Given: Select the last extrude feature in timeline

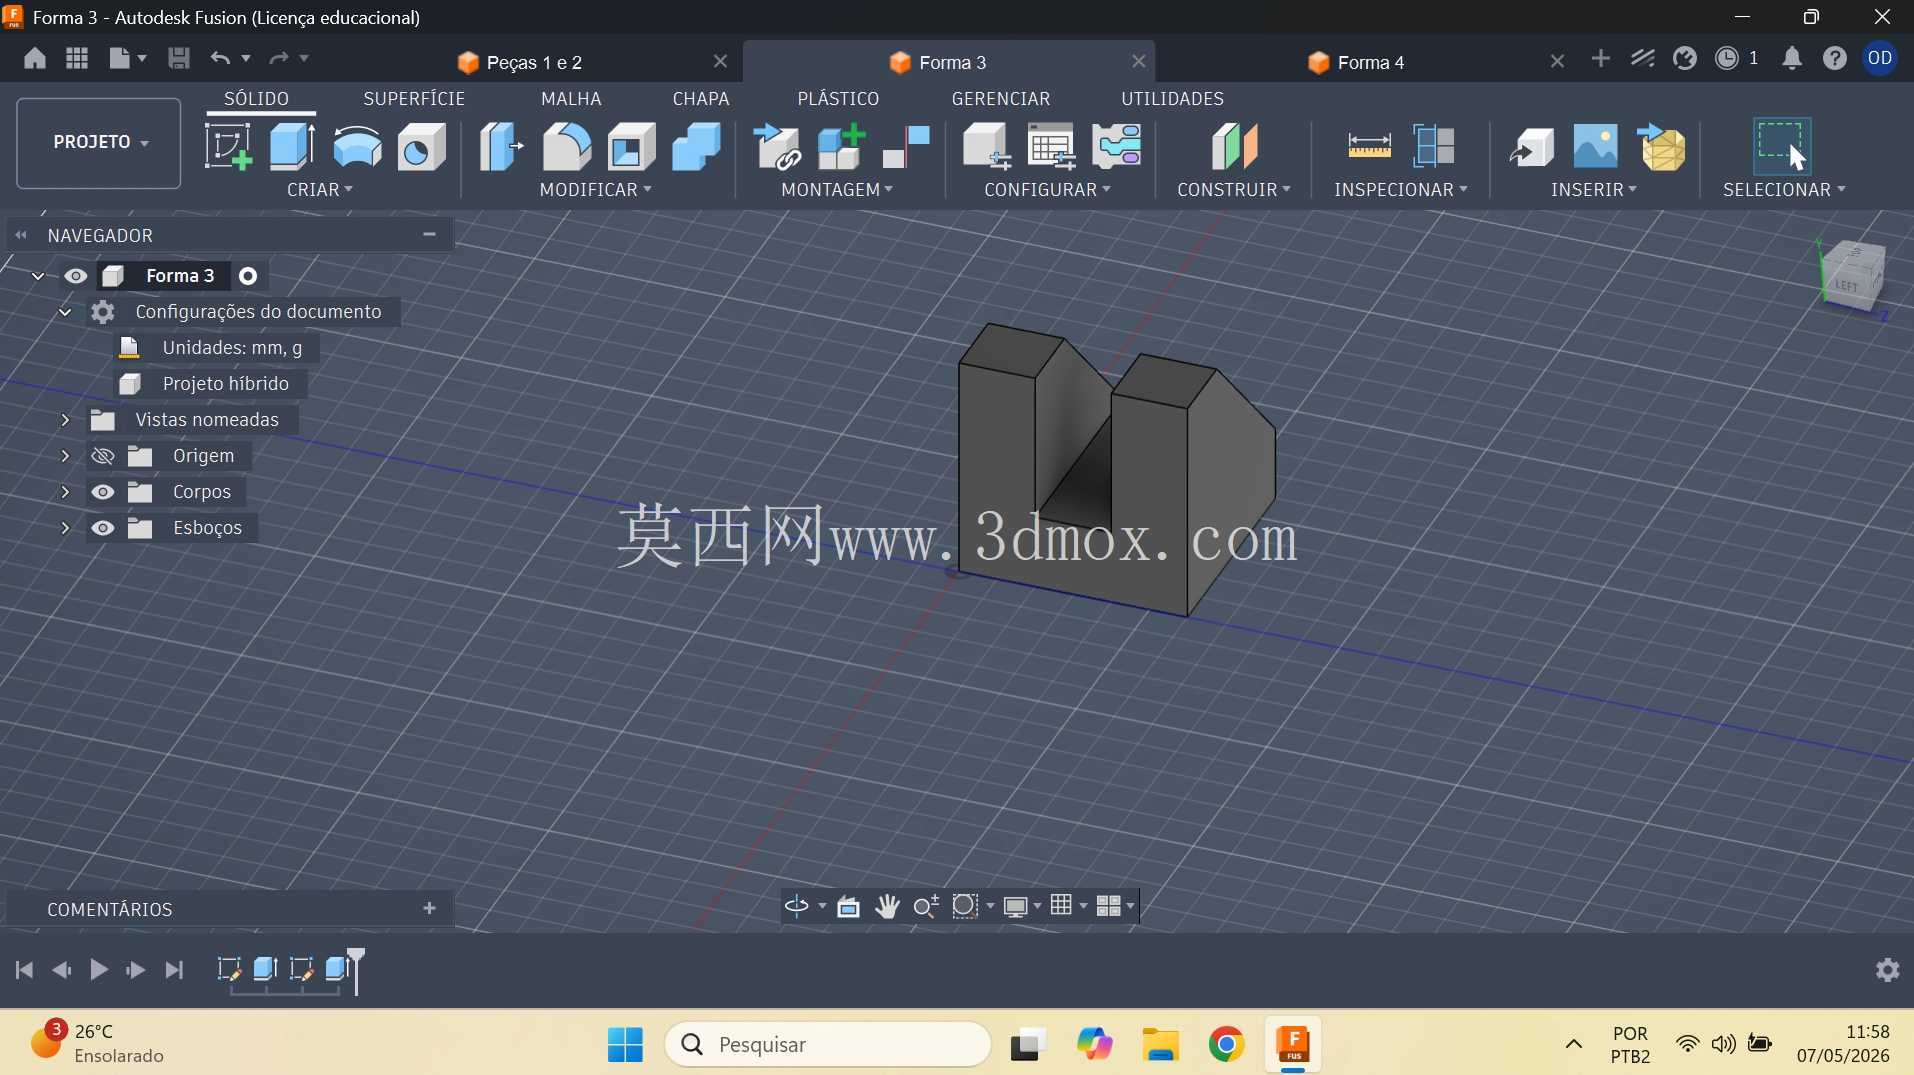Looking at the screenshot, I should [x=337, y=968].
